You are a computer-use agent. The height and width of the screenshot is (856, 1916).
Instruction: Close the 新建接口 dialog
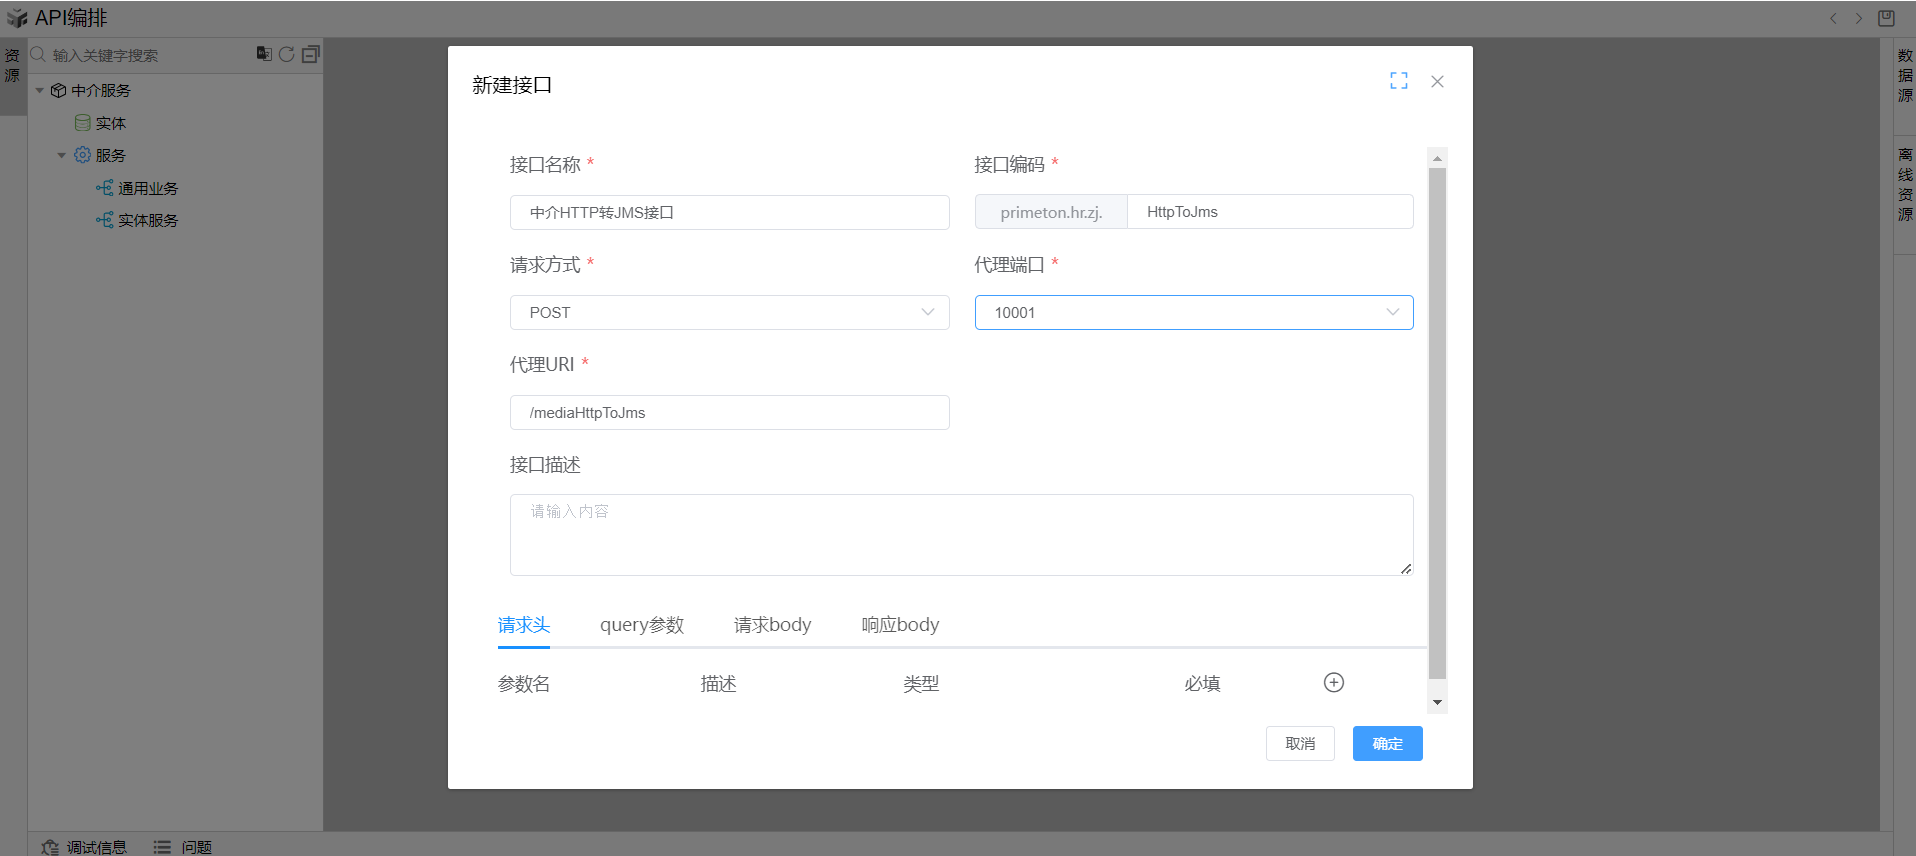1437,81
